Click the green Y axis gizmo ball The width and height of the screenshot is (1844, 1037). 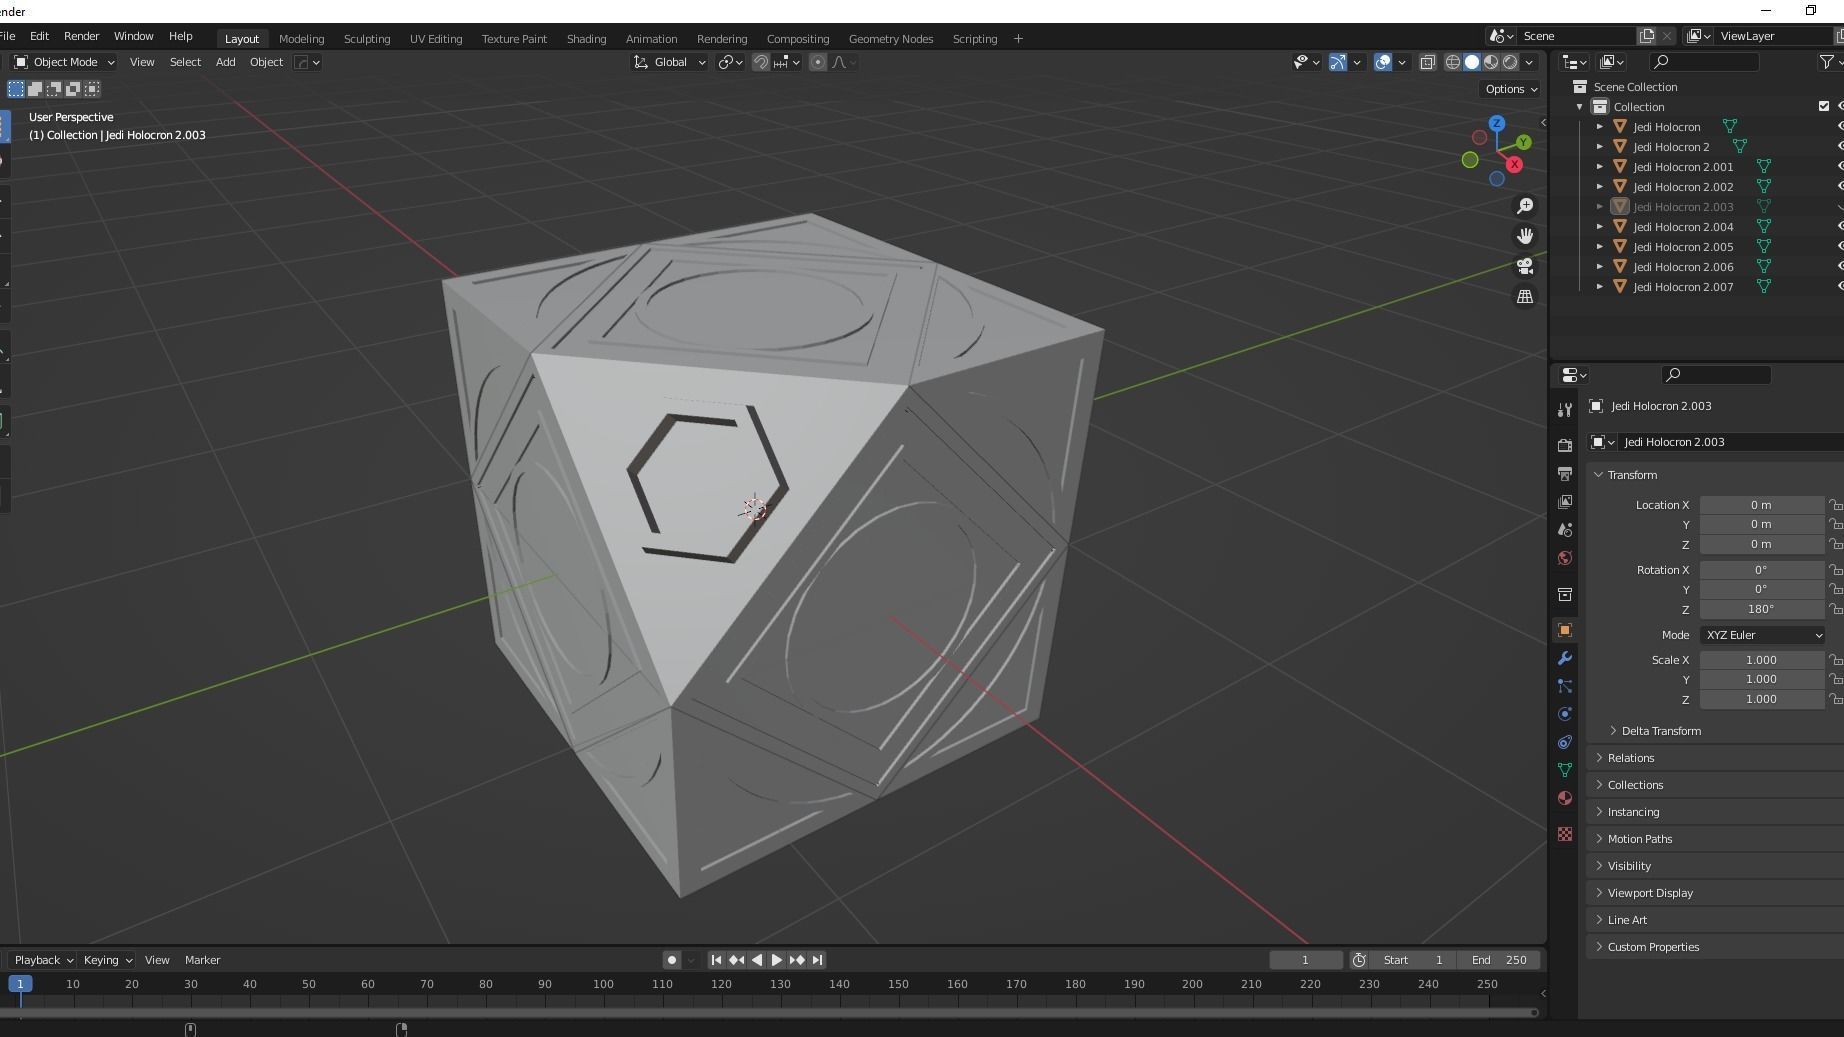point(1523,142)
